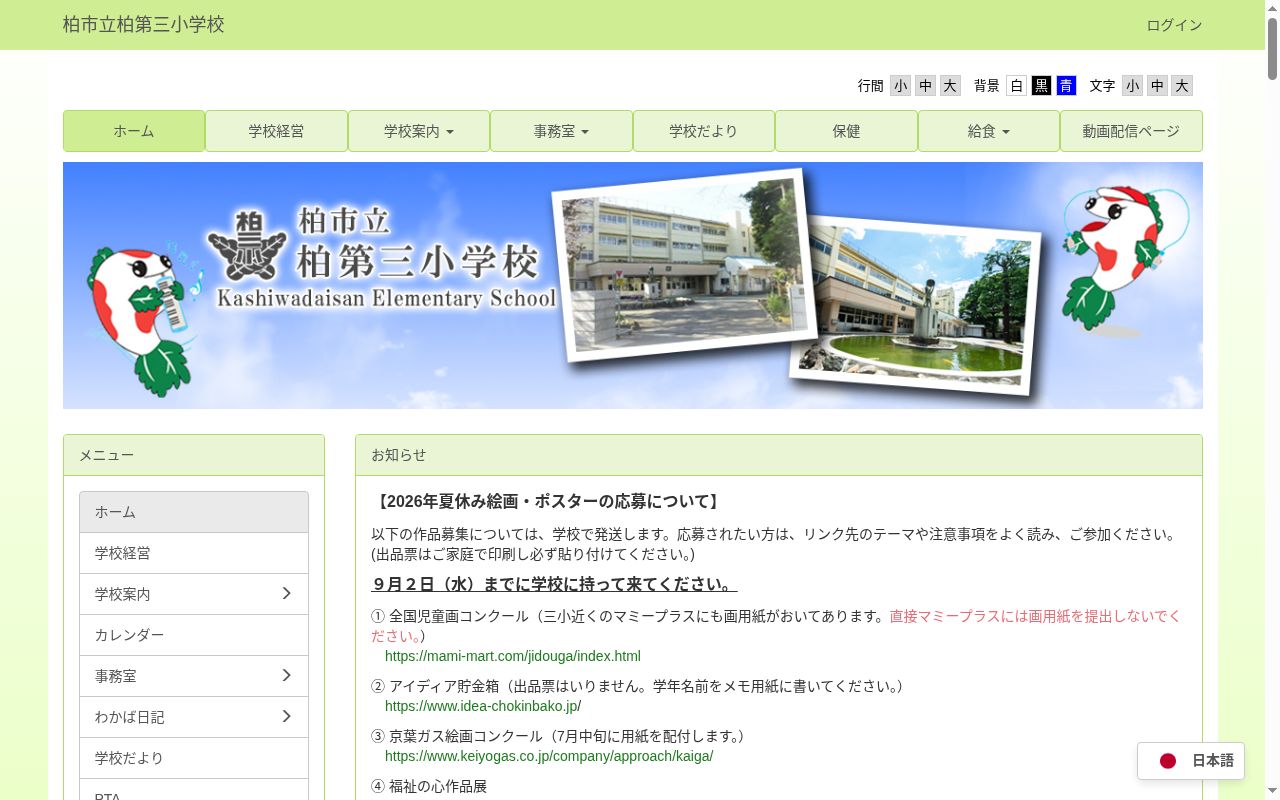Open 学校だより in the side menu
The image size is (1280, 800).
[x=194, y=758]
